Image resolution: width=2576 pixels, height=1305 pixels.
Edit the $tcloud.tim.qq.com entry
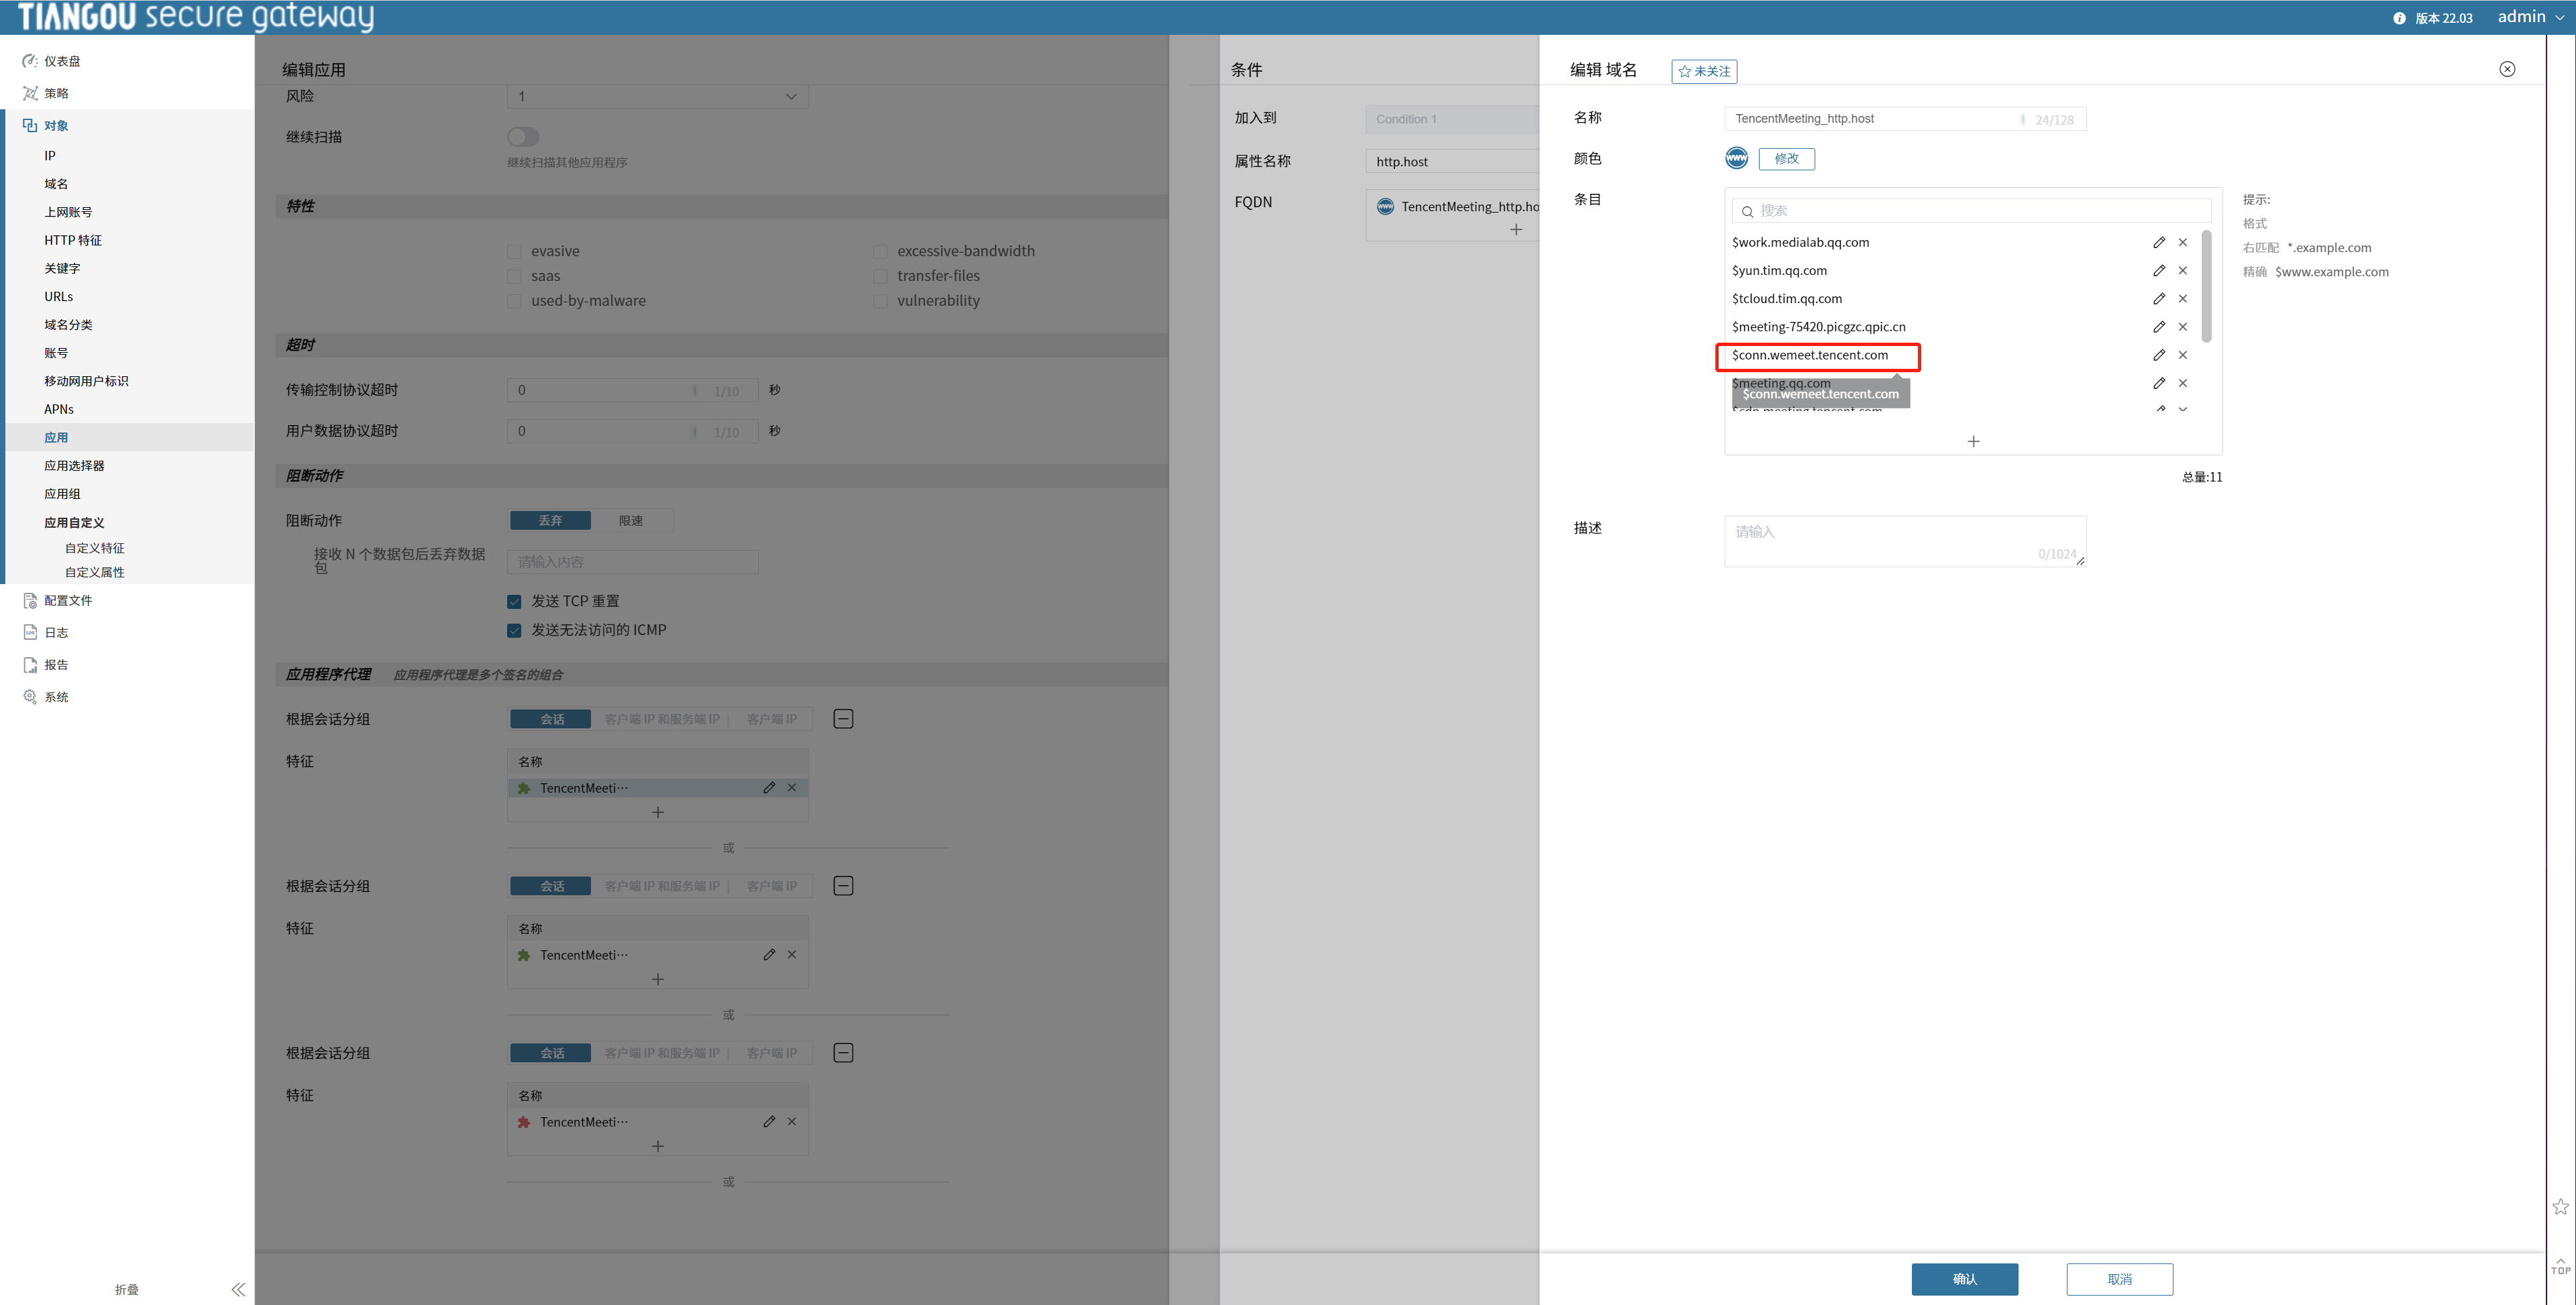tap(2159, 298)
